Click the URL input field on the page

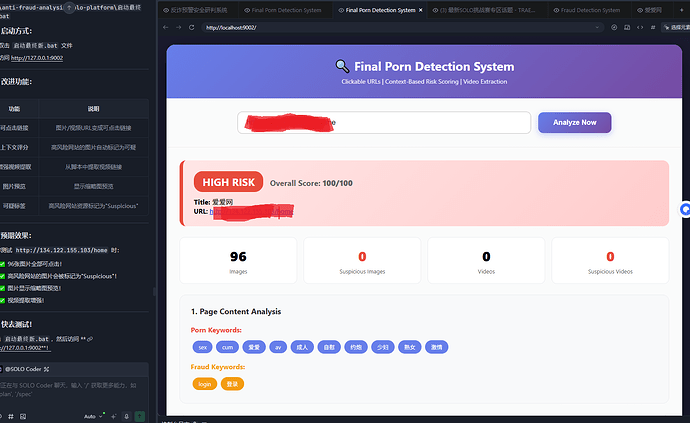click(x=384, y=122)
